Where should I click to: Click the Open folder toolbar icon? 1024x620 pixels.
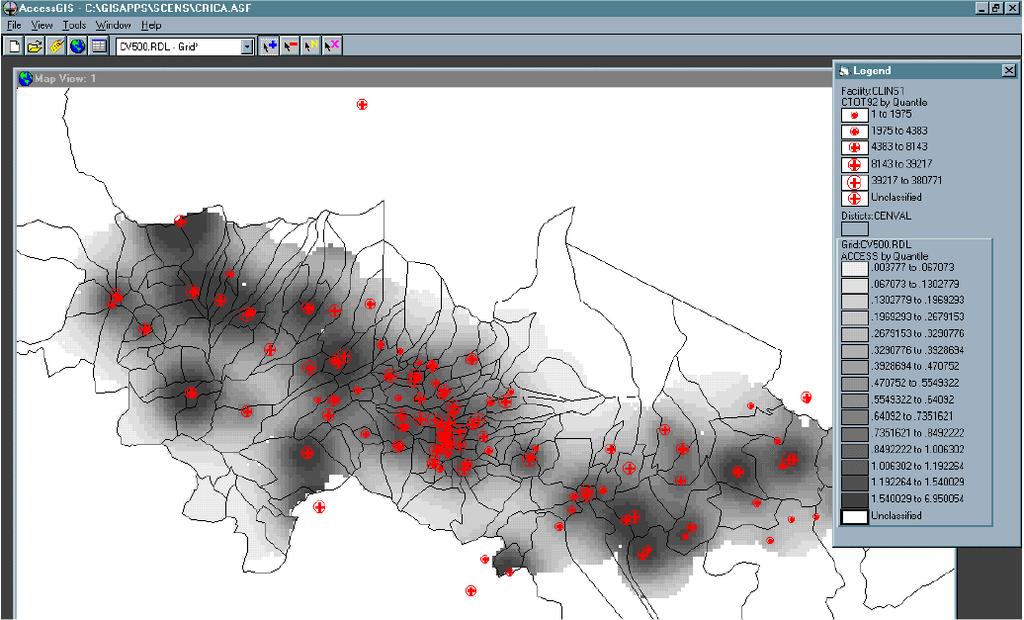tap(35, 46)
